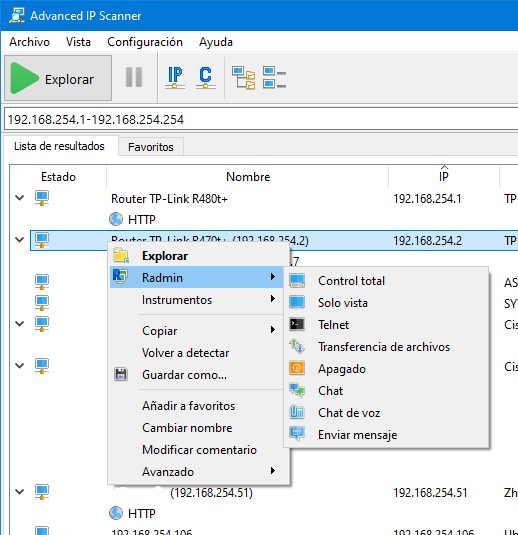Choose Solo vista in Radmin submenu

click(x=386, y=303)
